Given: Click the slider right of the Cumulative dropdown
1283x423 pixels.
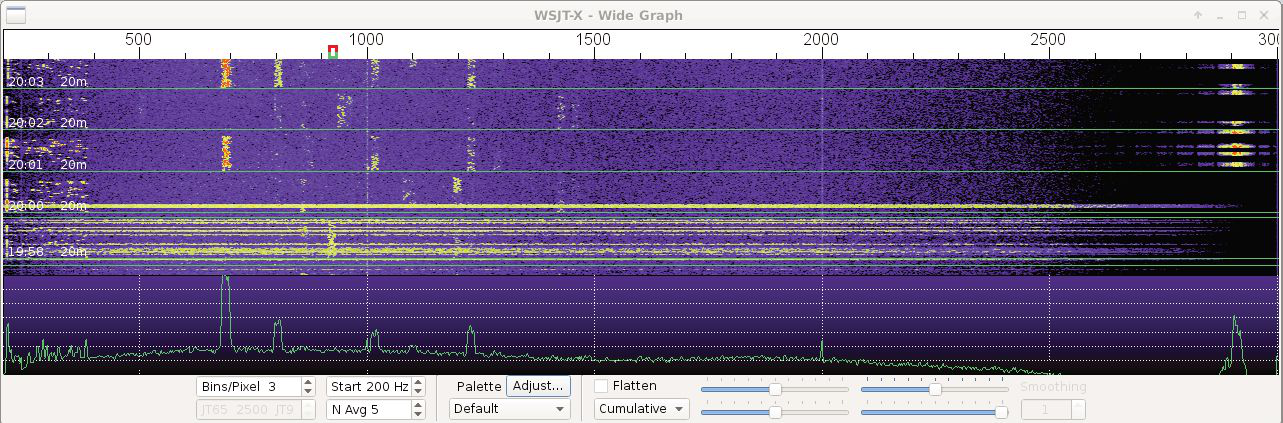Looking at the screenshot, I should (774, 411).
